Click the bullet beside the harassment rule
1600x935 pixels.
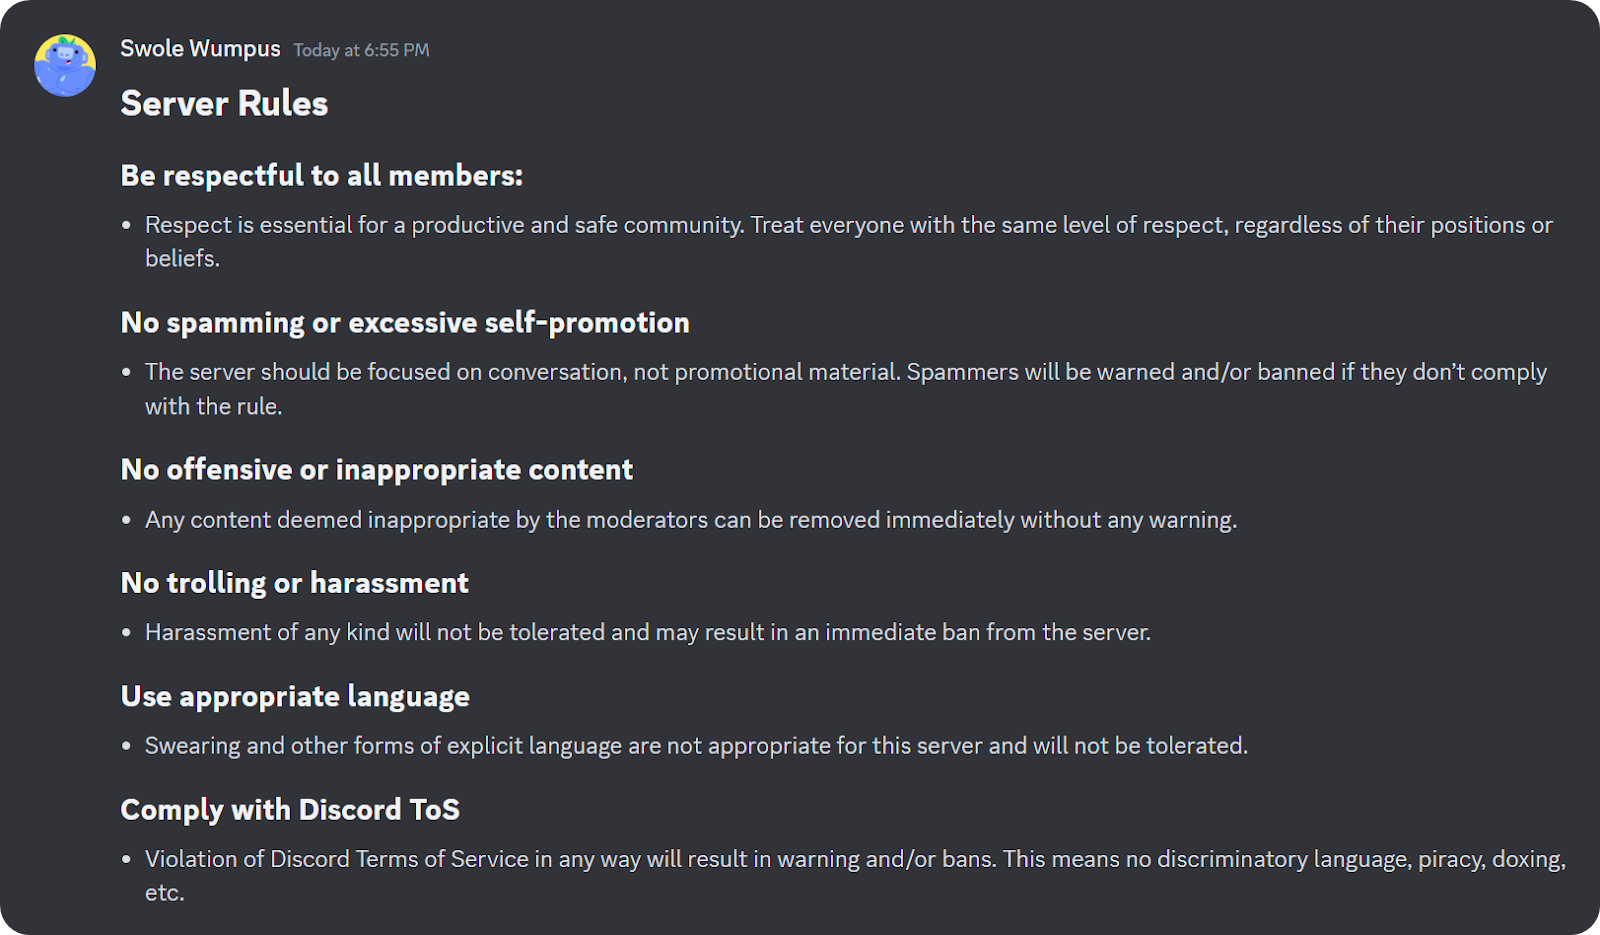[125, 632]
